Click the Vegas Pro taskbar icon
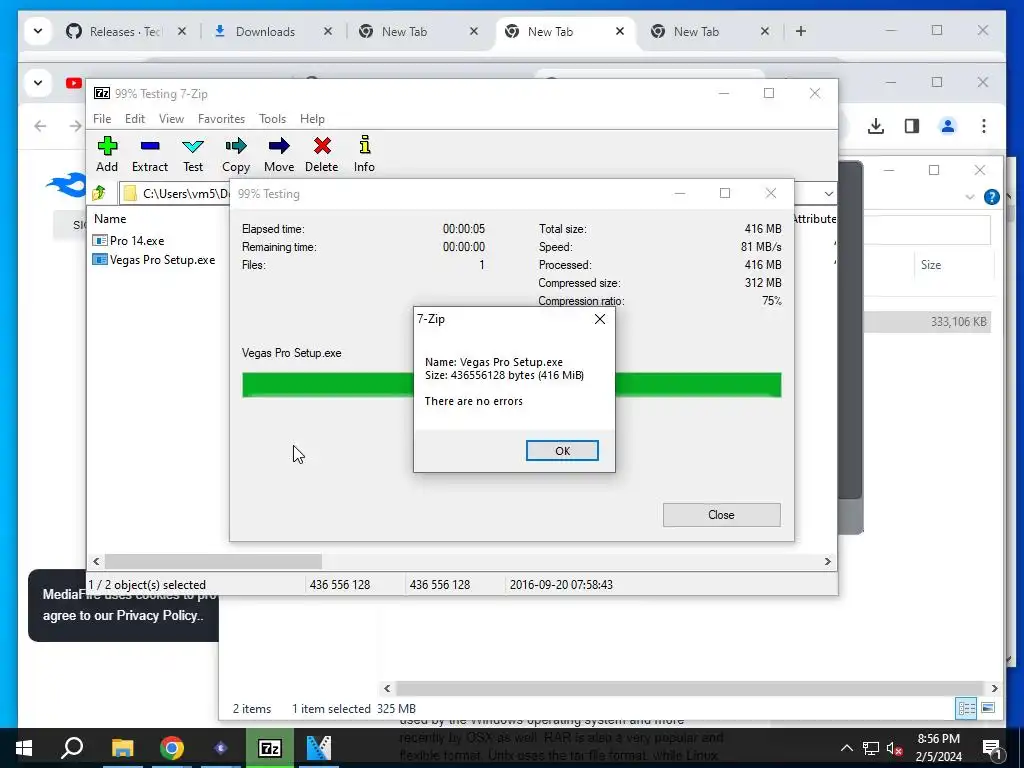The height and width of the screenshot is (768, 1024). [319, 748]
